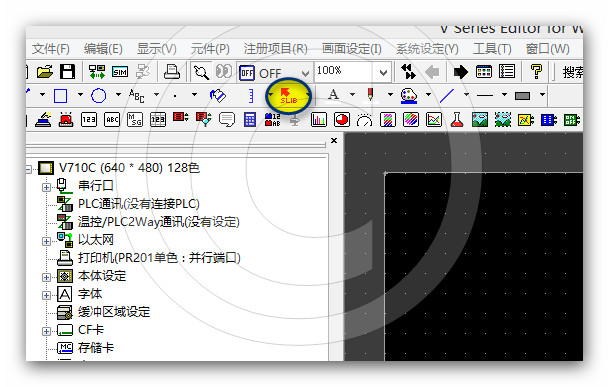Click the Save floppy disk icon

[67, 72]
